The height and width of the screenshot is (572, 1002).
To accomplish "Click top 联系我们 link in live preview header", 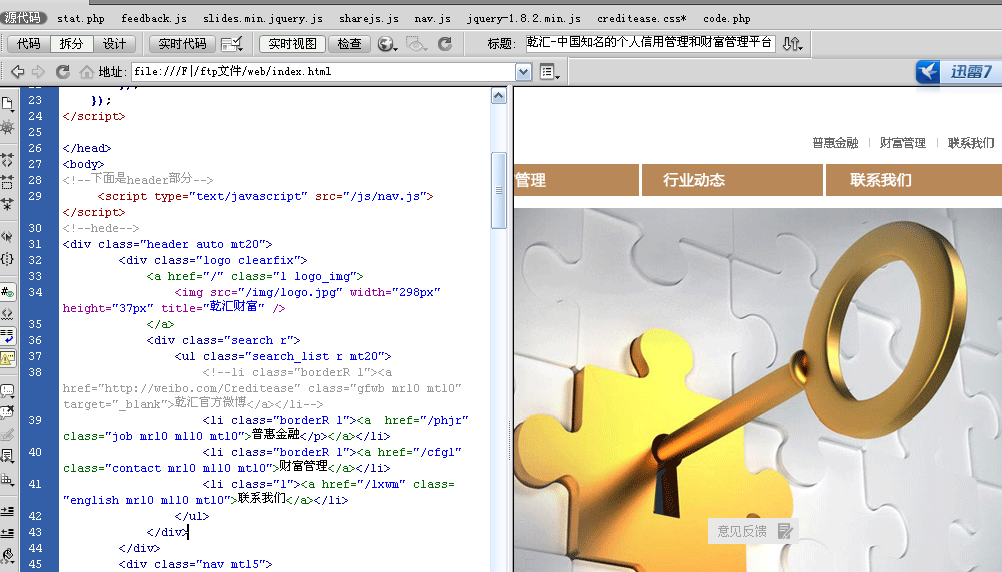I will tap(971, 143).
